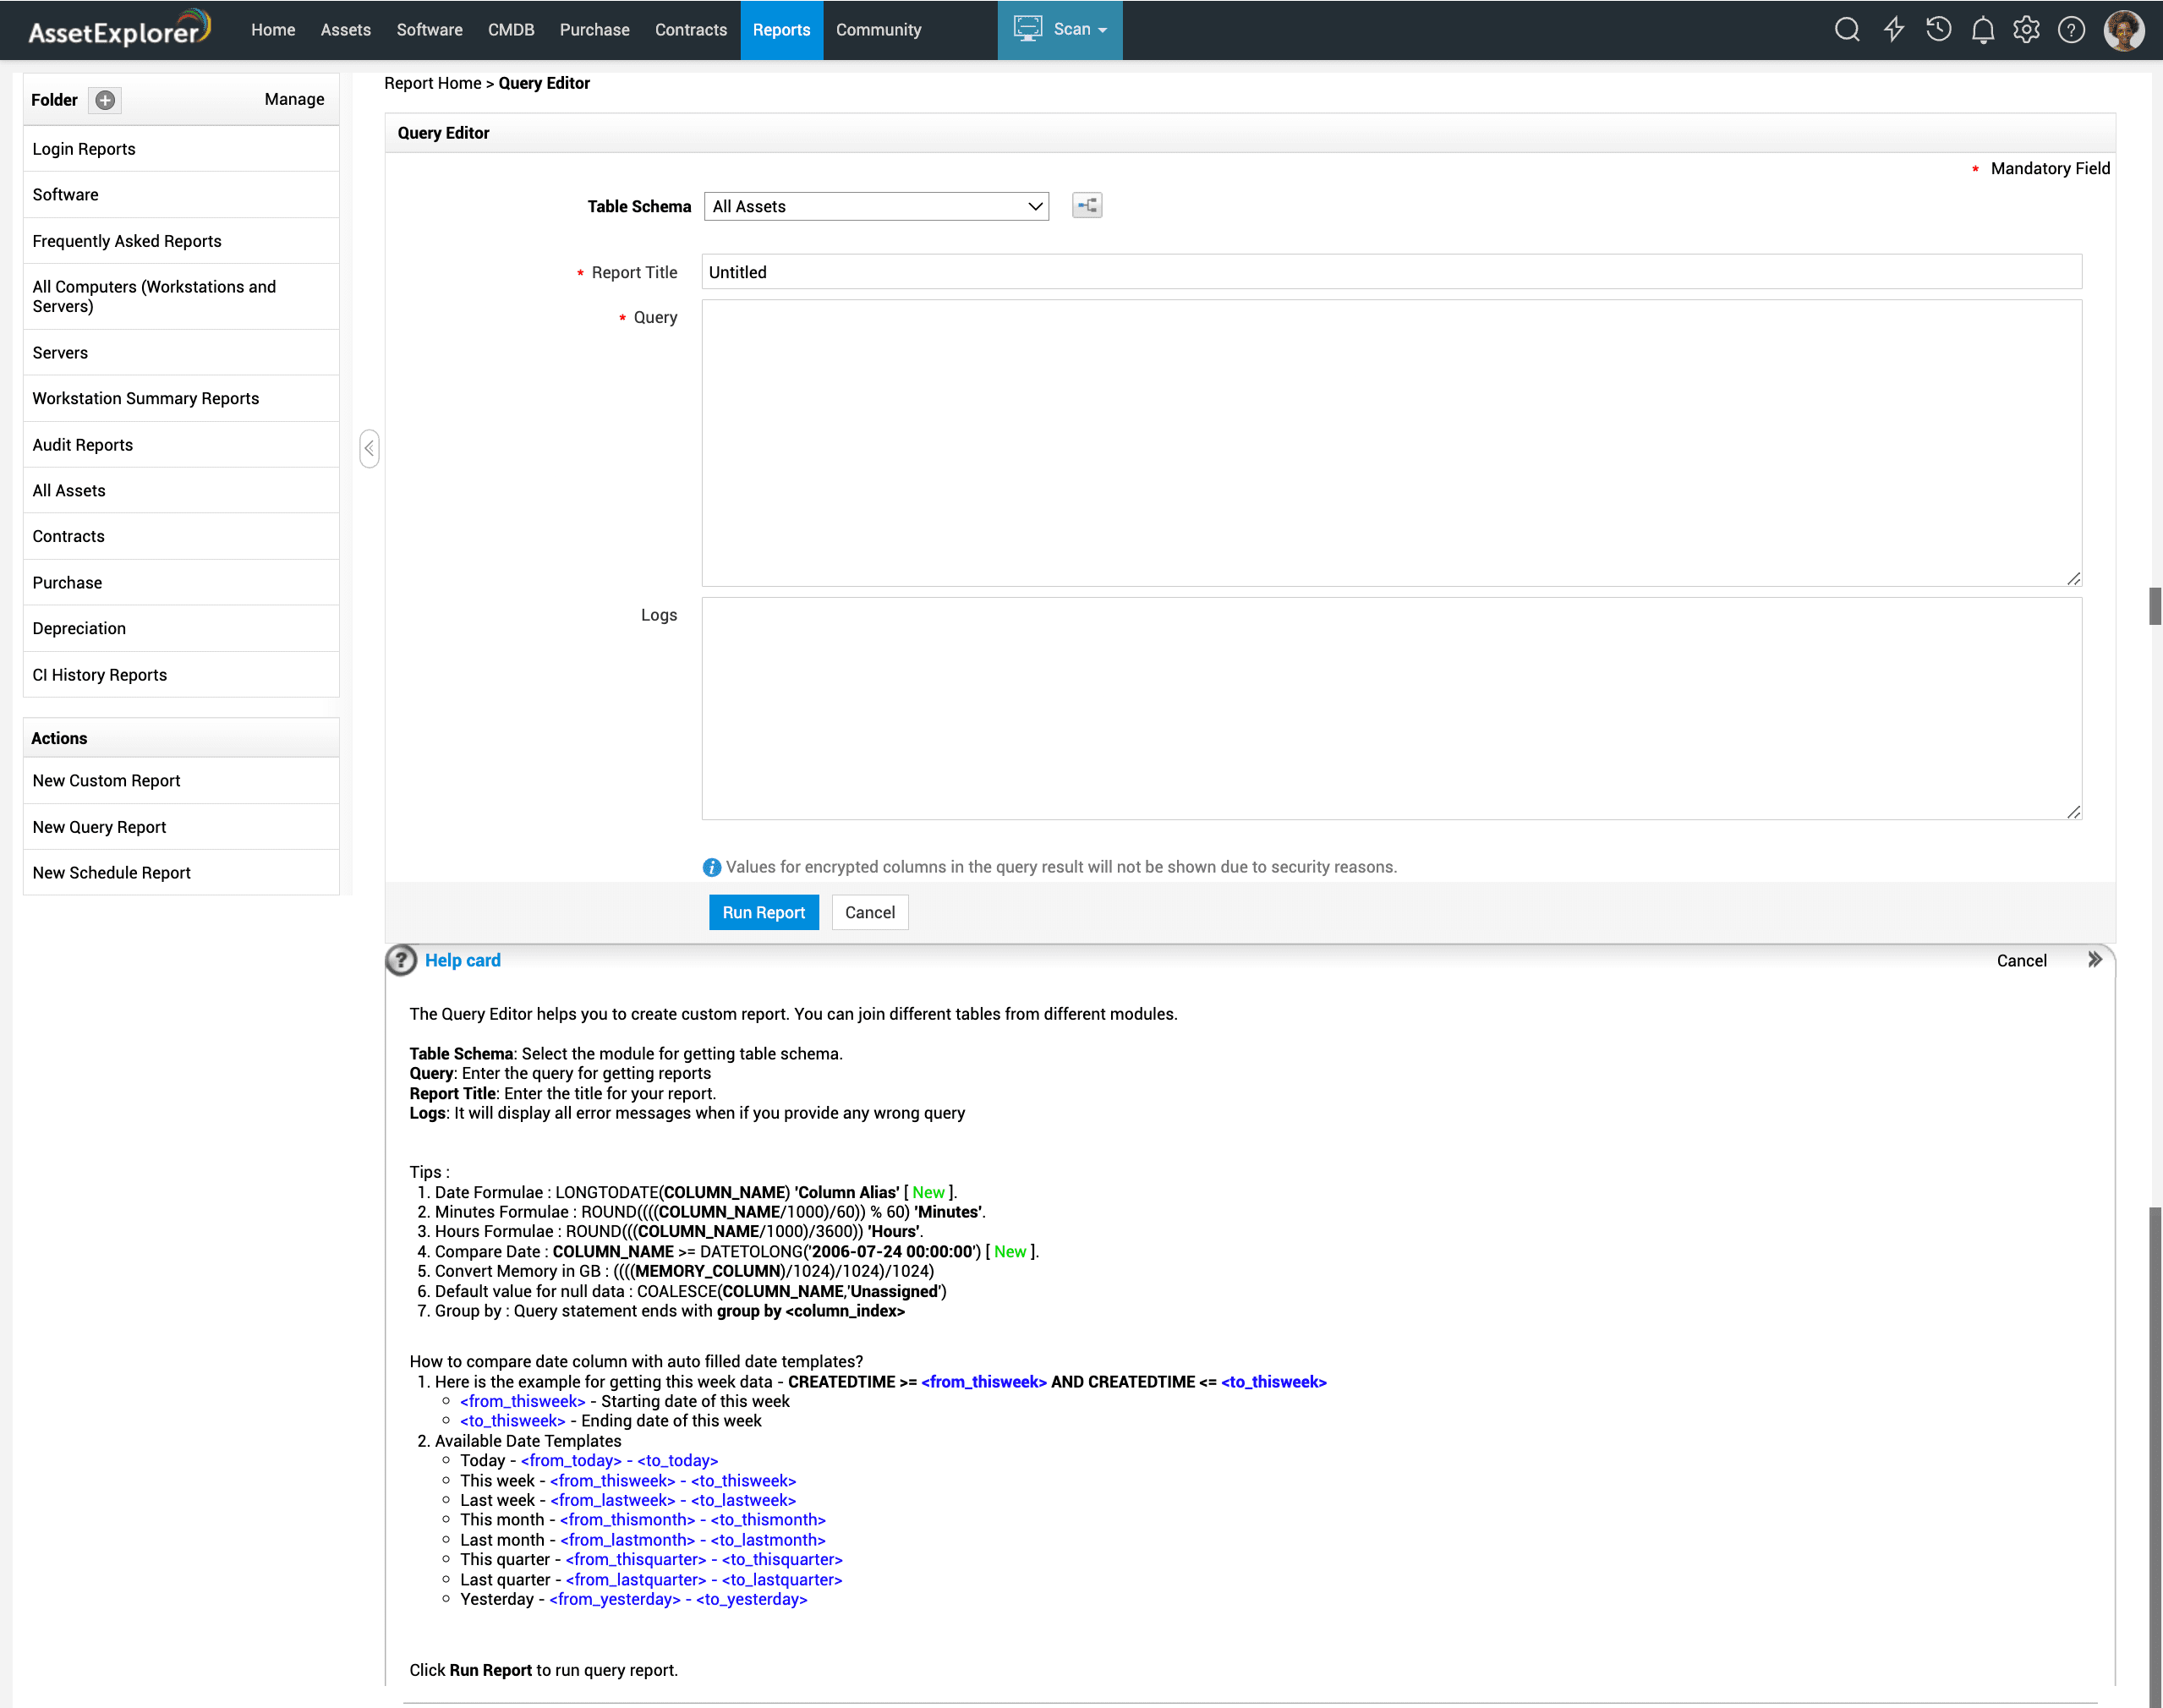Open the admin settings gear icon
This screenshot has height=1708, width=2163.
[x=2026, y=30]
